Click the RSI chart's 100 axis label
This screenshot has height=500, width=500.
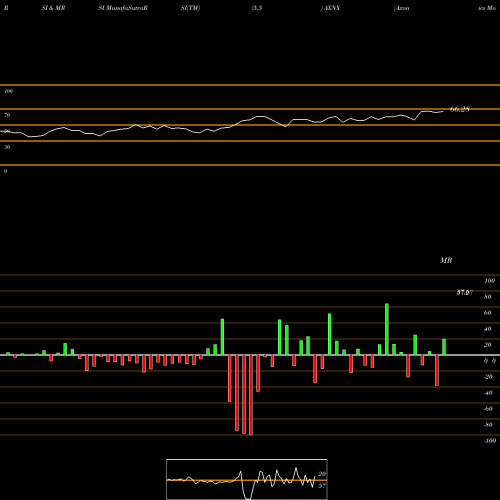pyautogui.click(x=8, y=91)
